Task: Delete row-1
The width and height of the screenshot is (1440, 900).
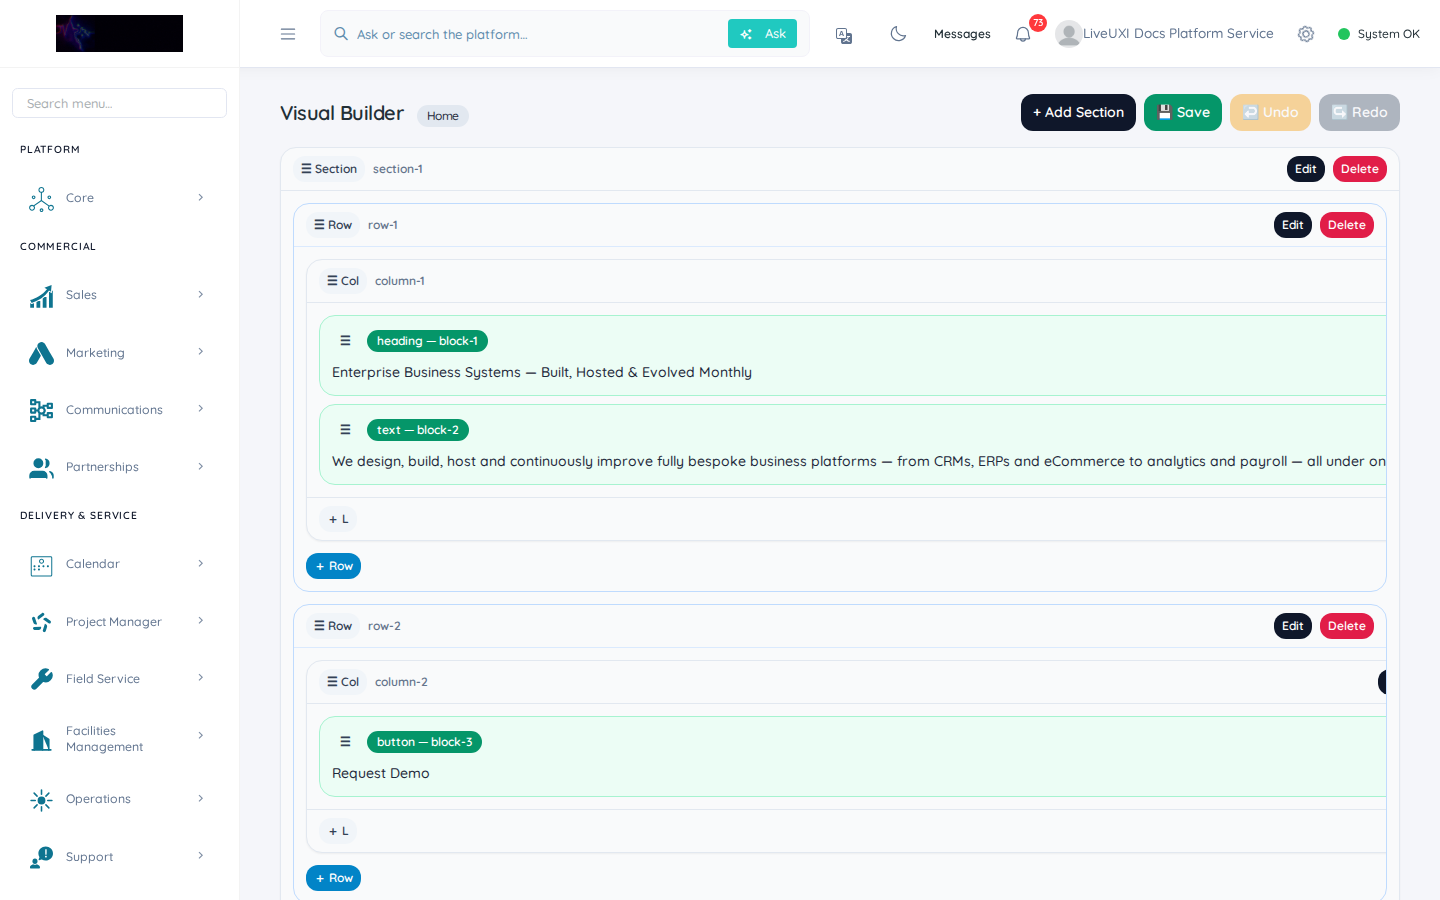Action: tap(1347, 225)
